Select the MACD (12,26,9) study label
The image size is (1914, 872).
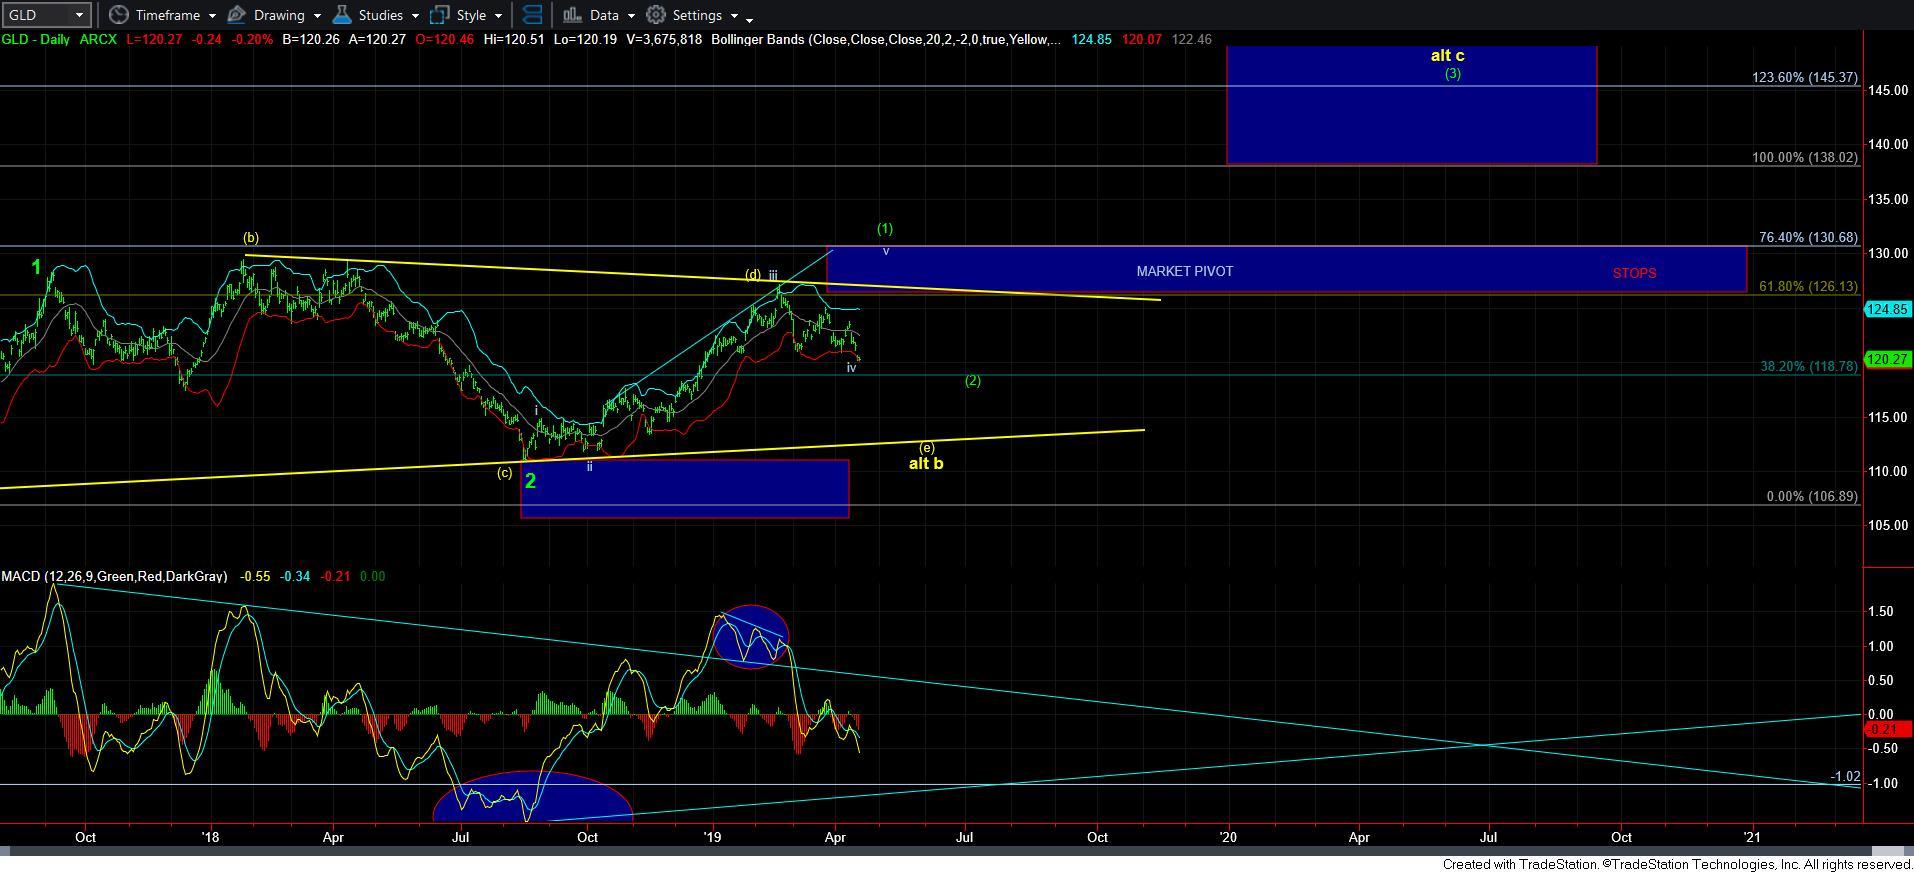114,576
